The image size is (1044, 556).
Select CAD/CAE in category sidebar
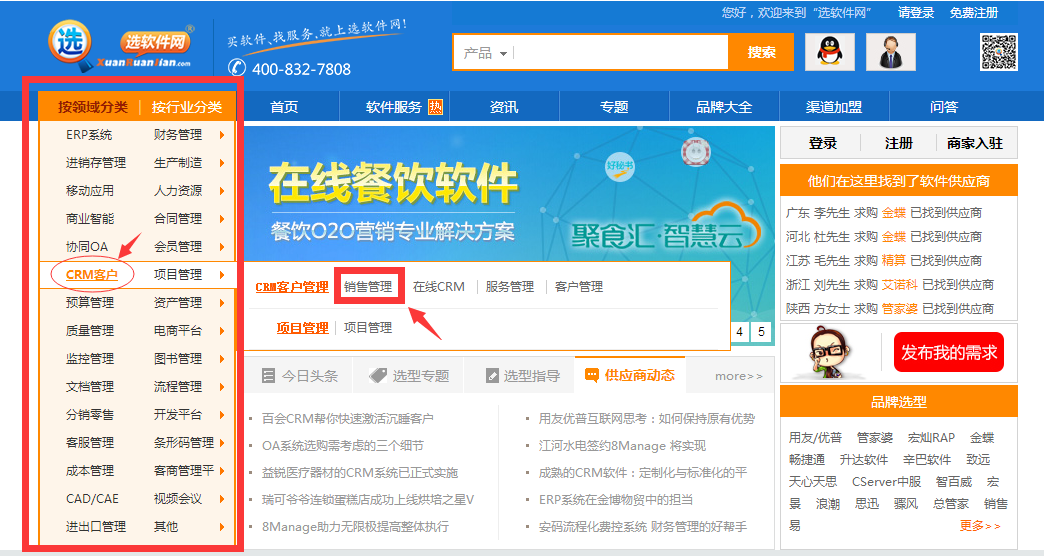[92, 498]
